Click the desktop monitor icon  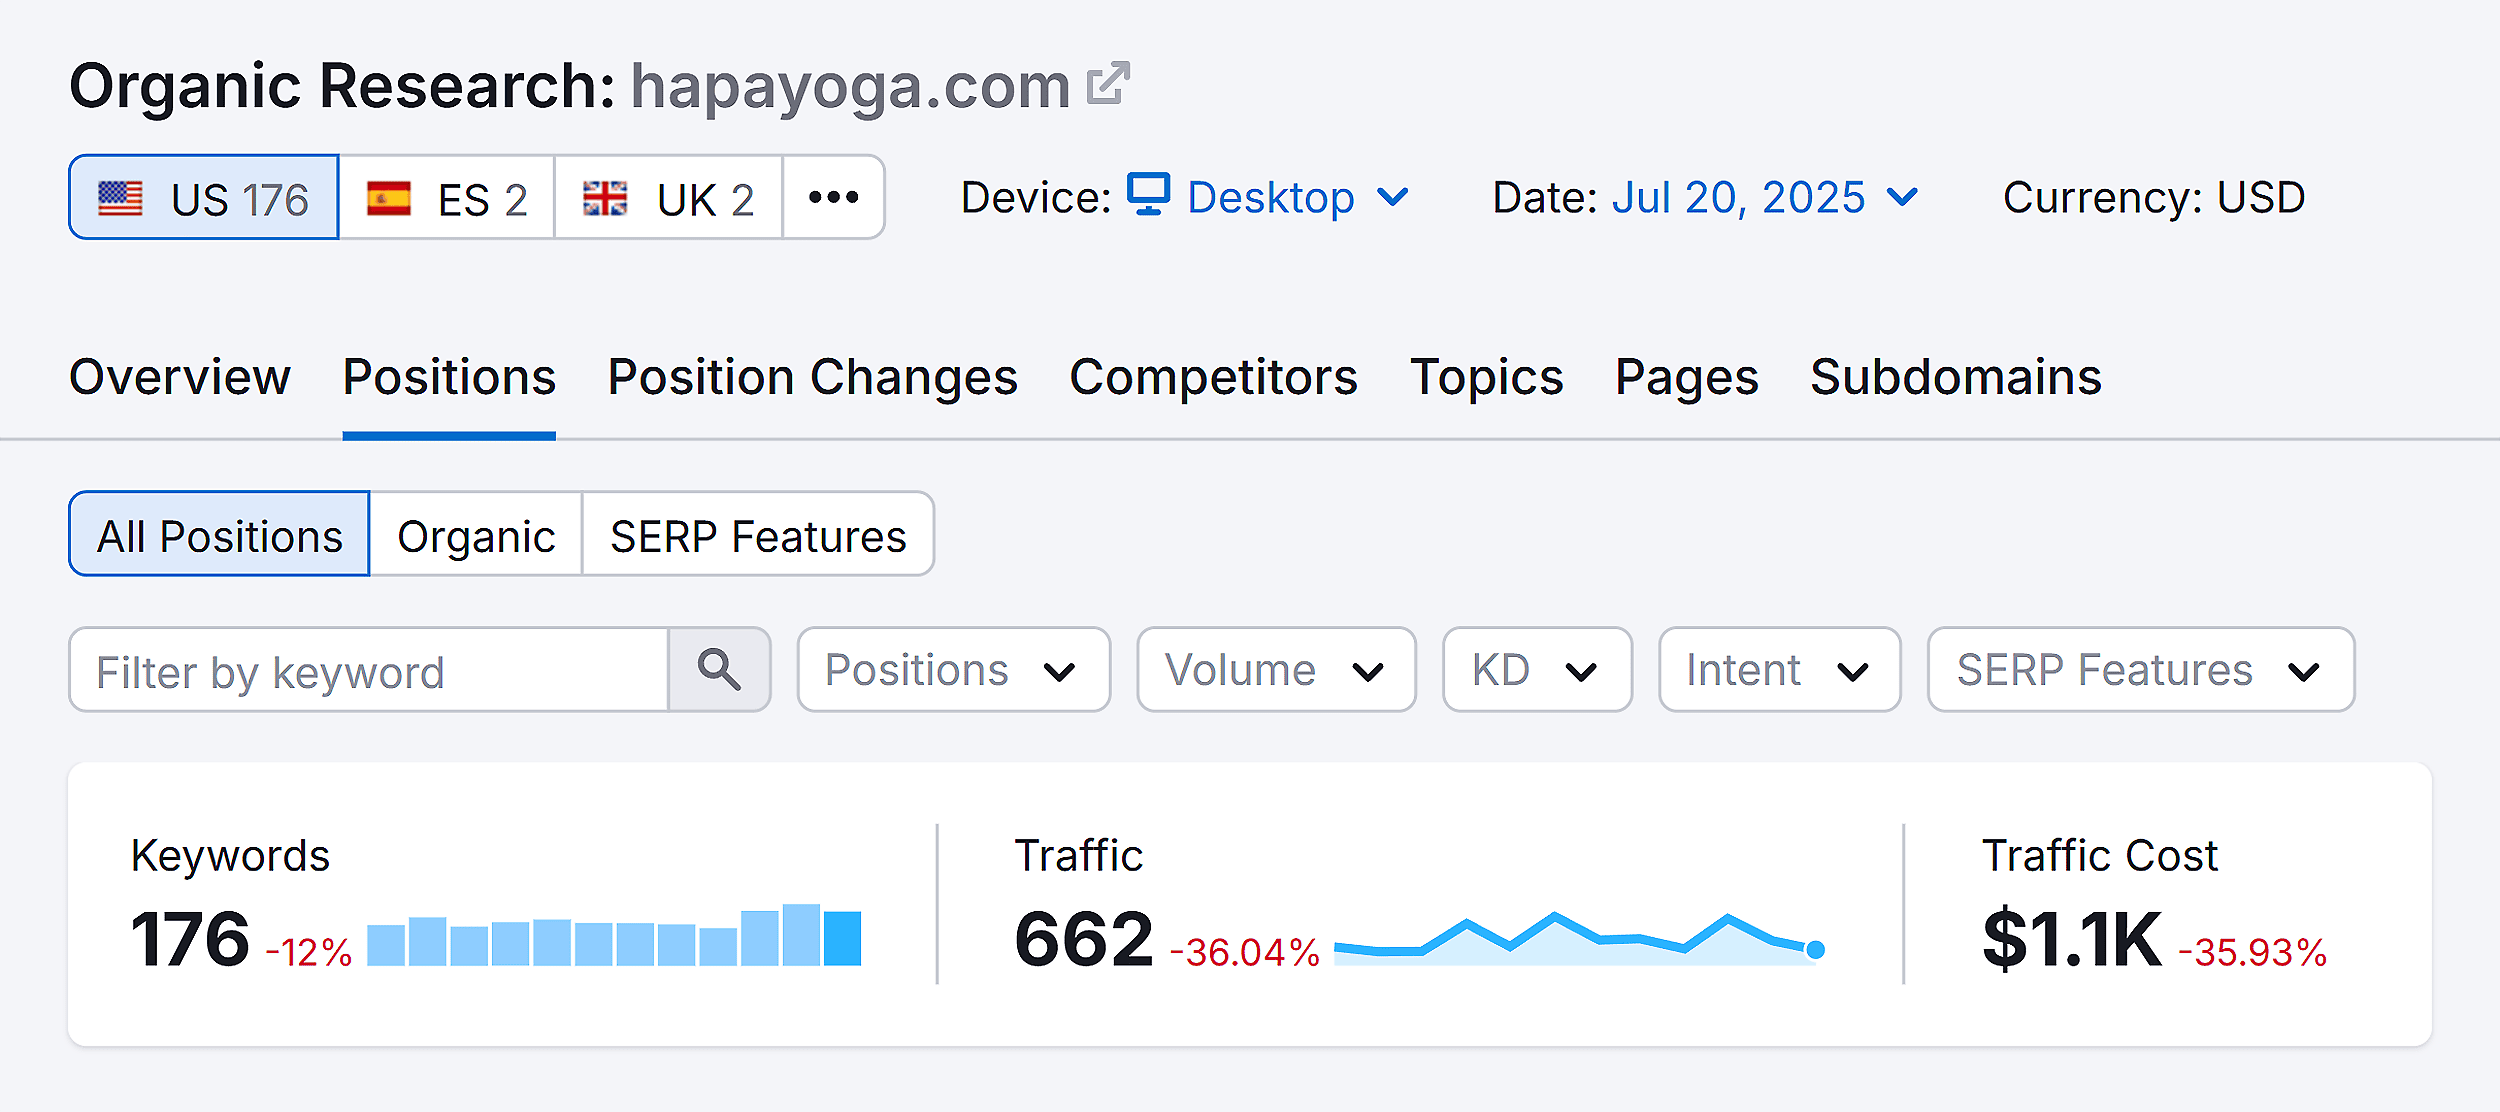pos(1148,194)
